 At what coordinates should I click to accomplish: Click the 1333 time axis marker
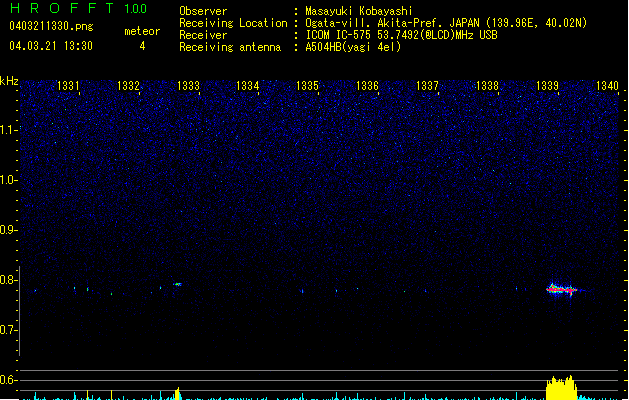pyautogui.click(x=188, y=86)
